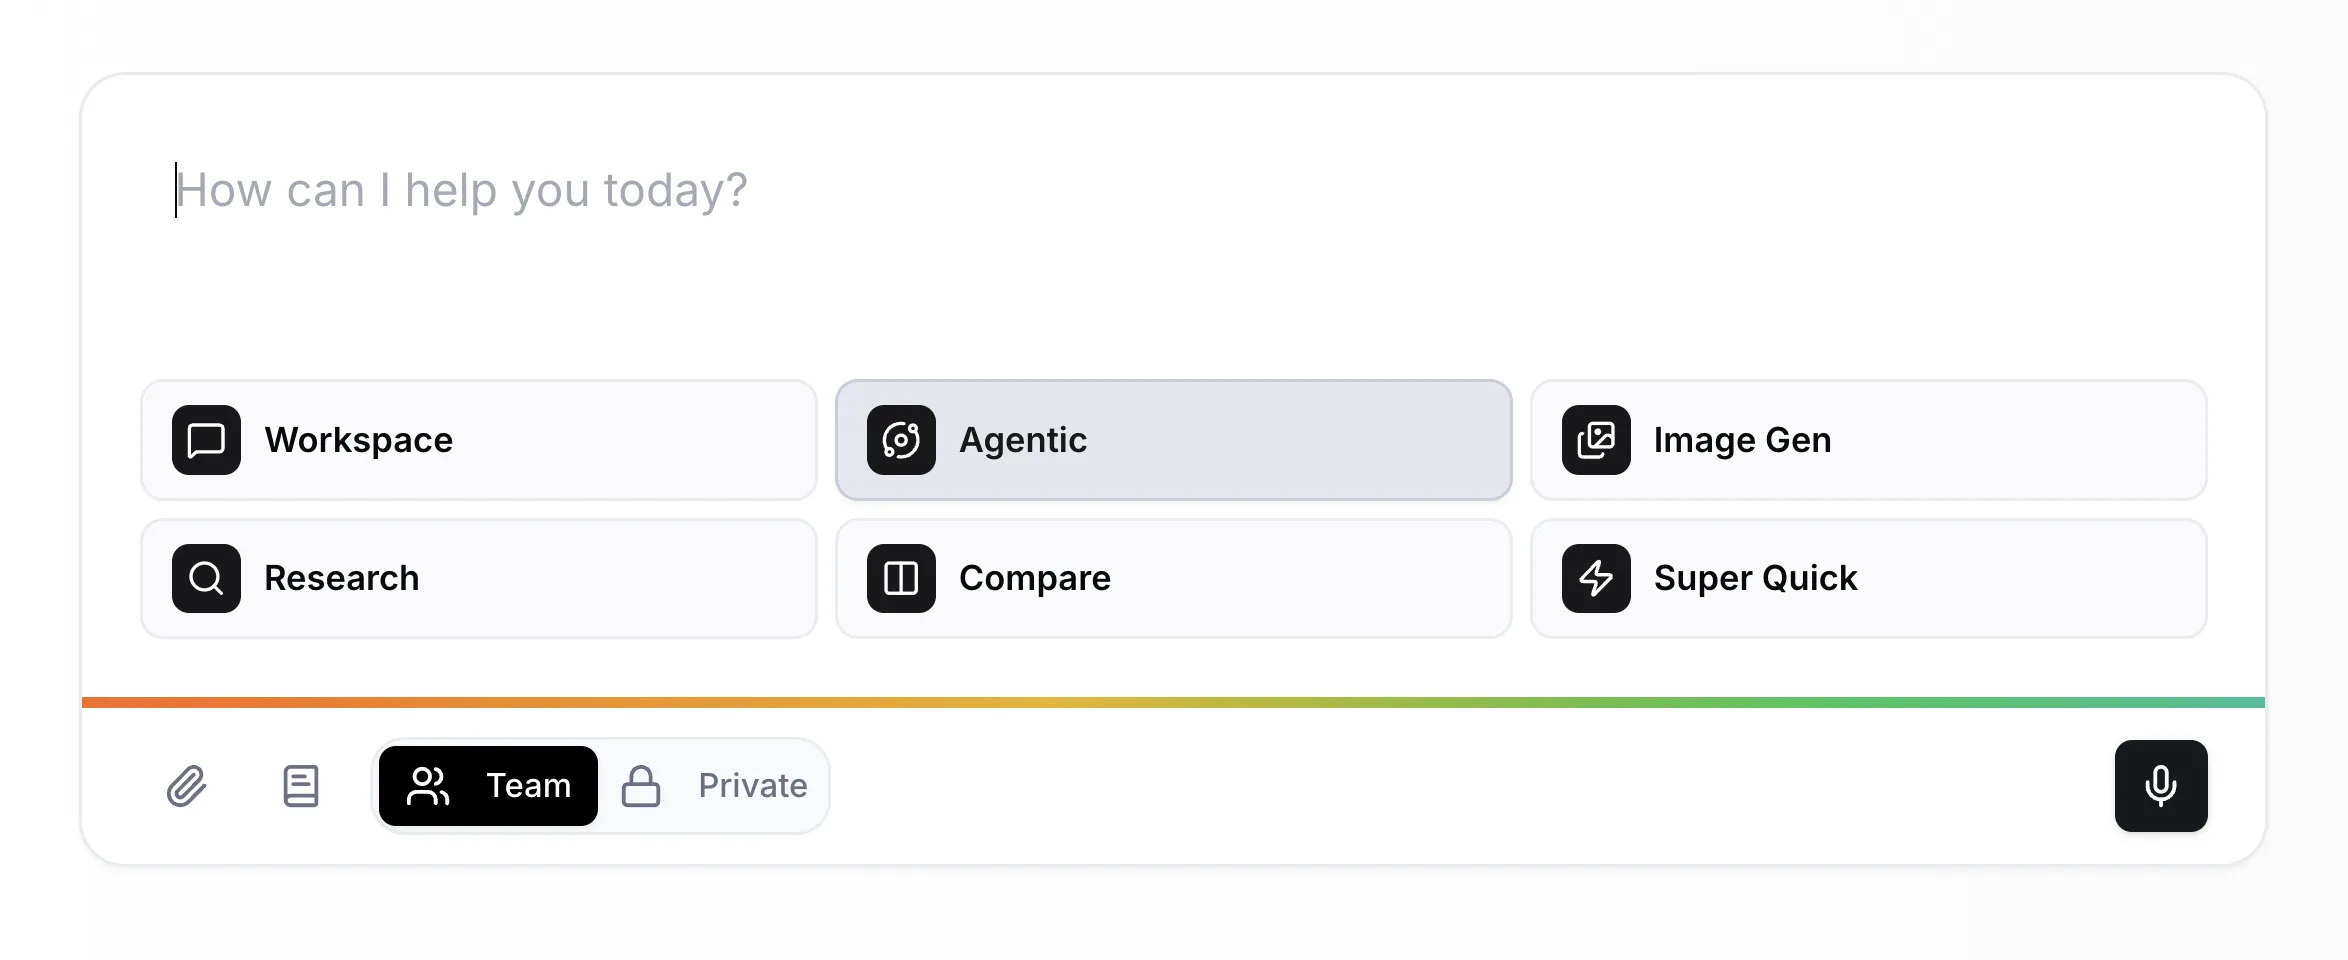
Task: Choose the Research option label
Action: click(341, 578)
